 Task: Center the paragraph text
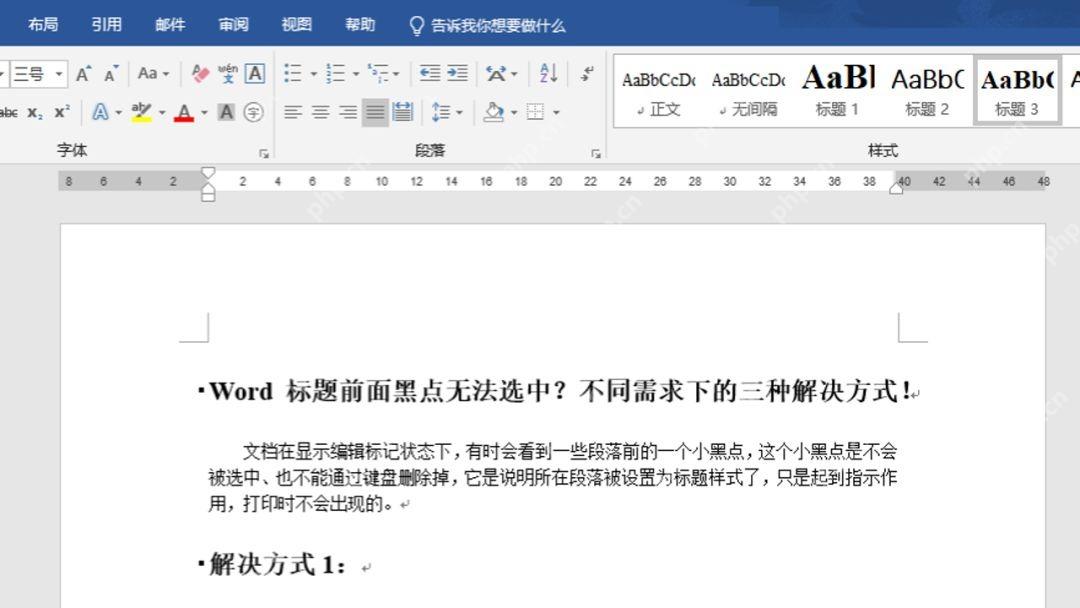coord(320,112)
